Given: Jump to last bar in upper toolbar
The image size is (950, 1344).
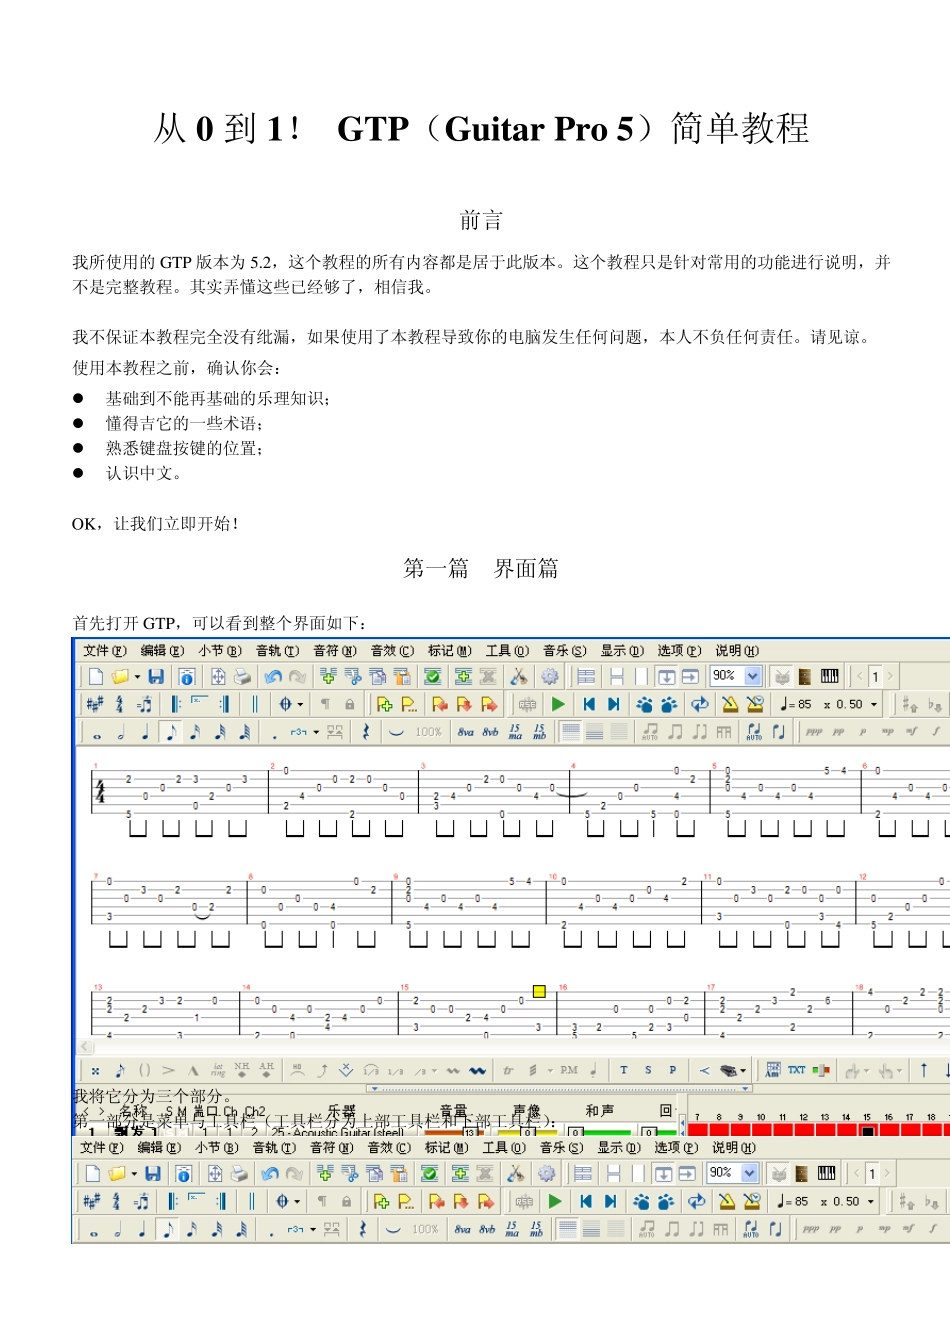Looking at the screenshot, I should (x=614, y=704).
